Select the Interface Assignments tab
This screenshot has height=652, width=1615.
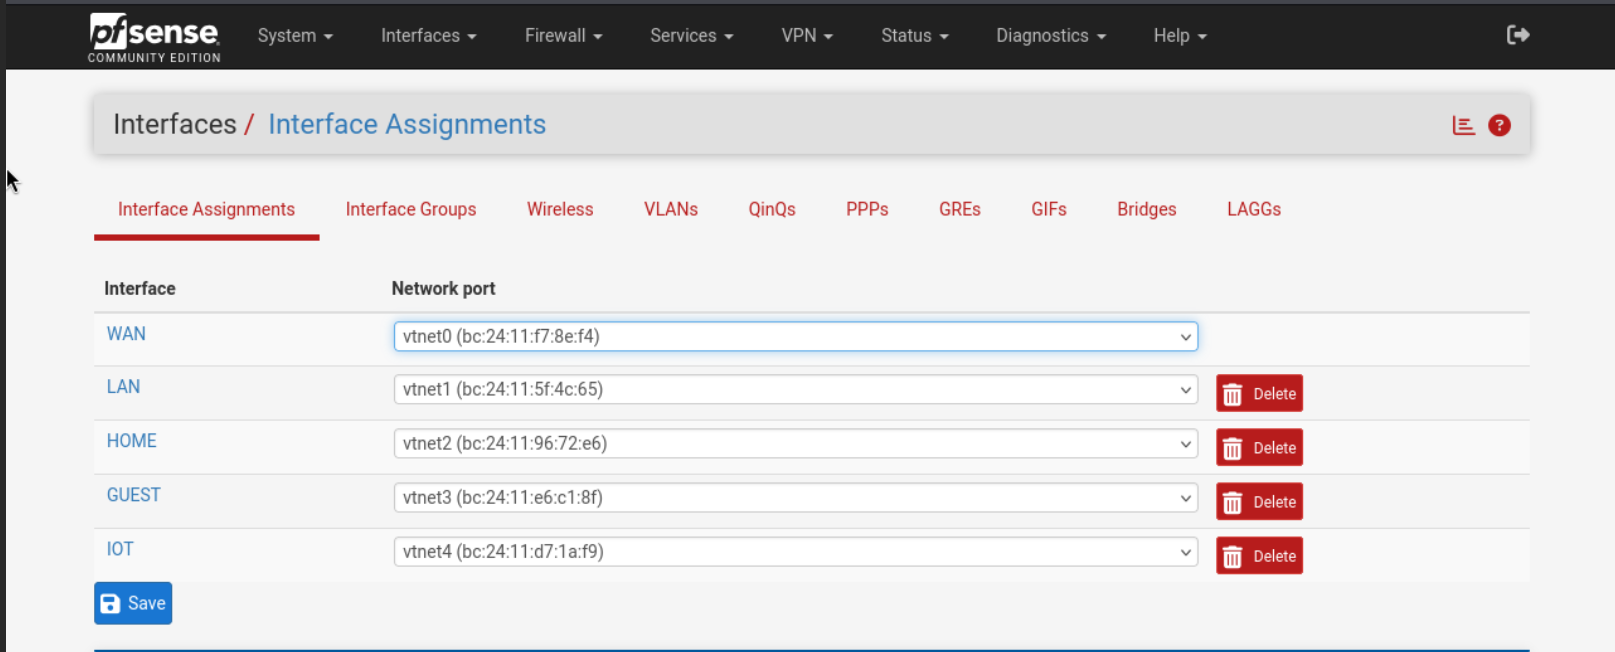tap(206, 210)
